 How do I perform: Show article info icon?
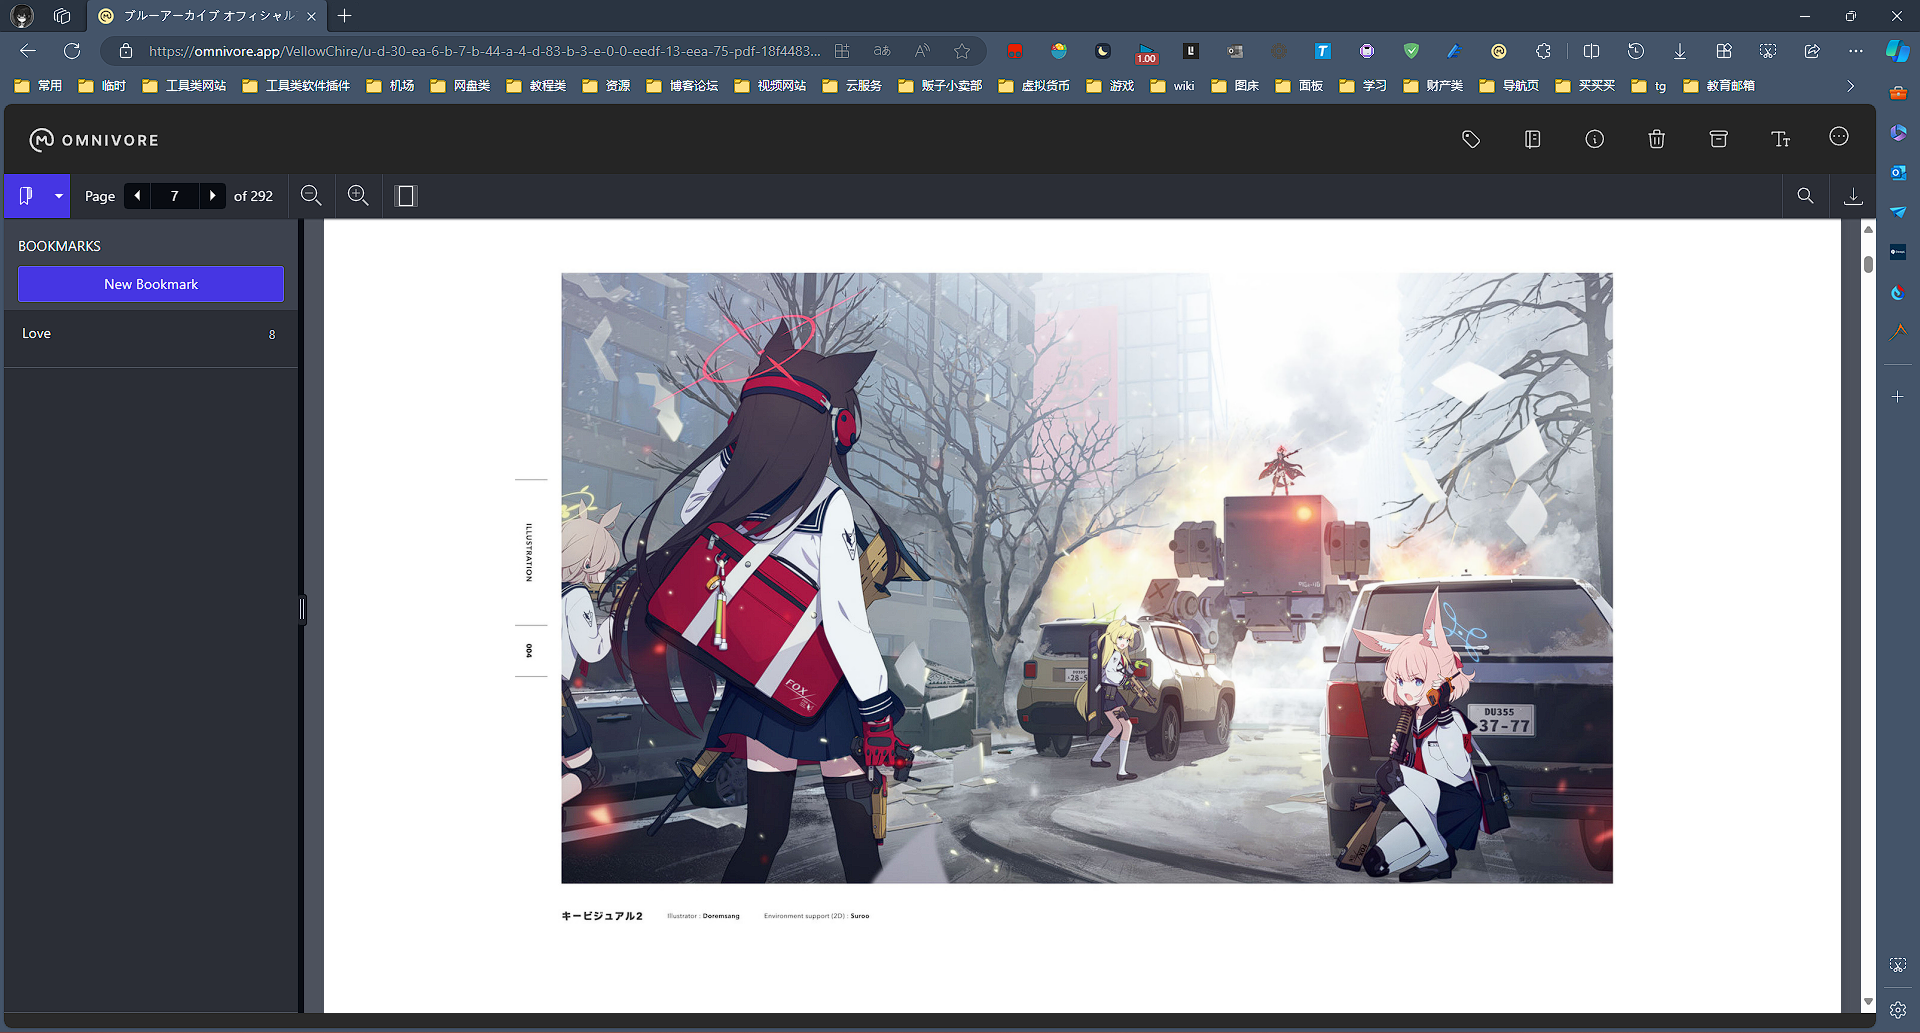click(x=1594, y=140)
